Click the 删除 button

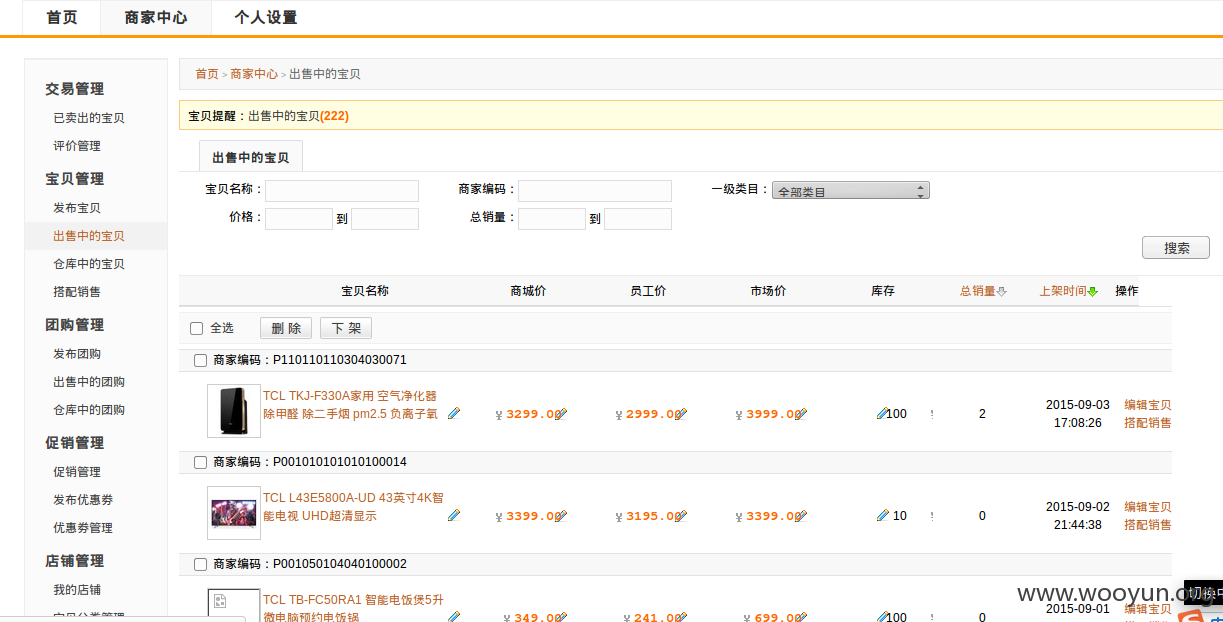pyautogui.click(x=286, y=328)
